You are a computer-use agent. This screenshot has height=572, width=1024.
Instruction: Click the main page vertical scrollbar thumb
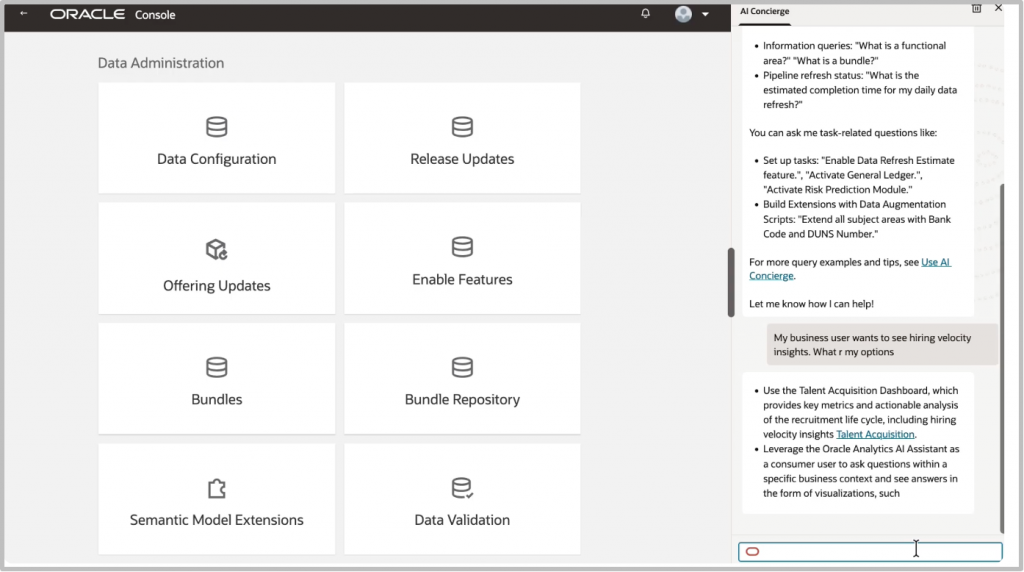731,282
